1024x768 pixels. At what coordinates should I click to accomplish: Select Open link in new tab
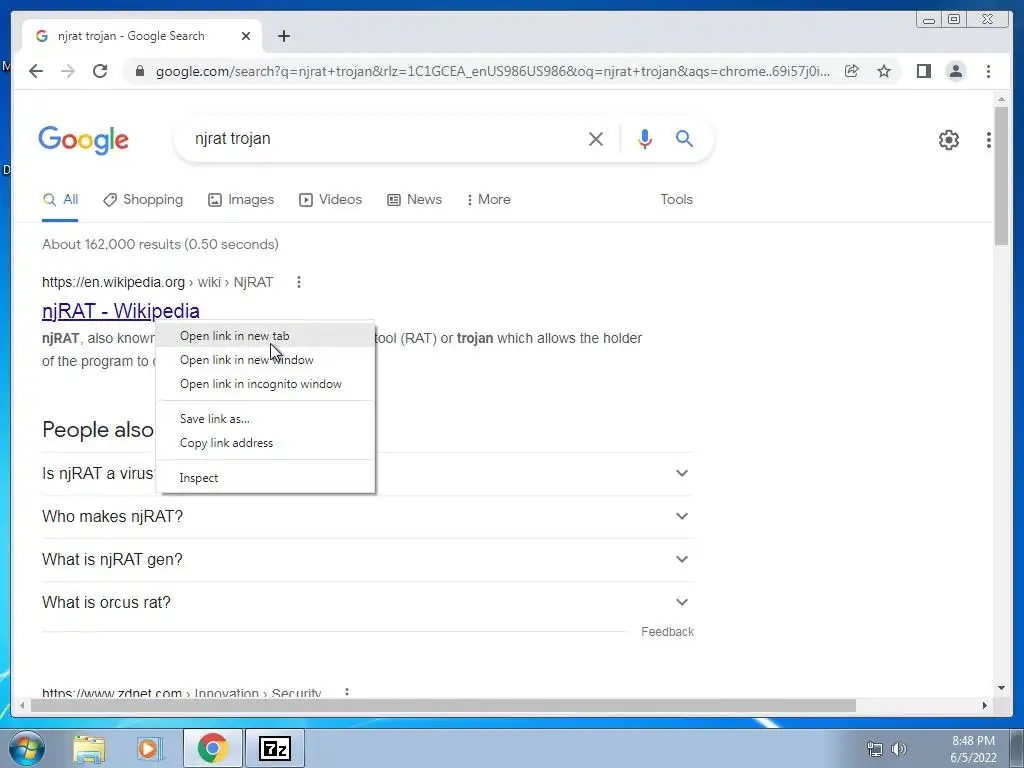click(x=266, y=336)
